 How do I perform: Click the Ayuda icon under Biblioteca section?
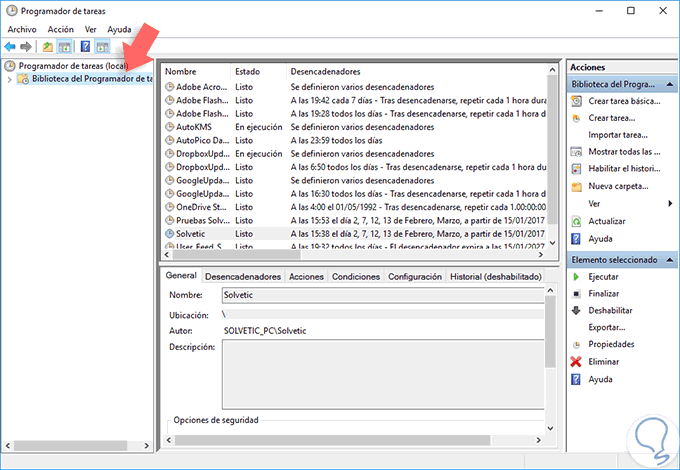[x=576, y=239]
